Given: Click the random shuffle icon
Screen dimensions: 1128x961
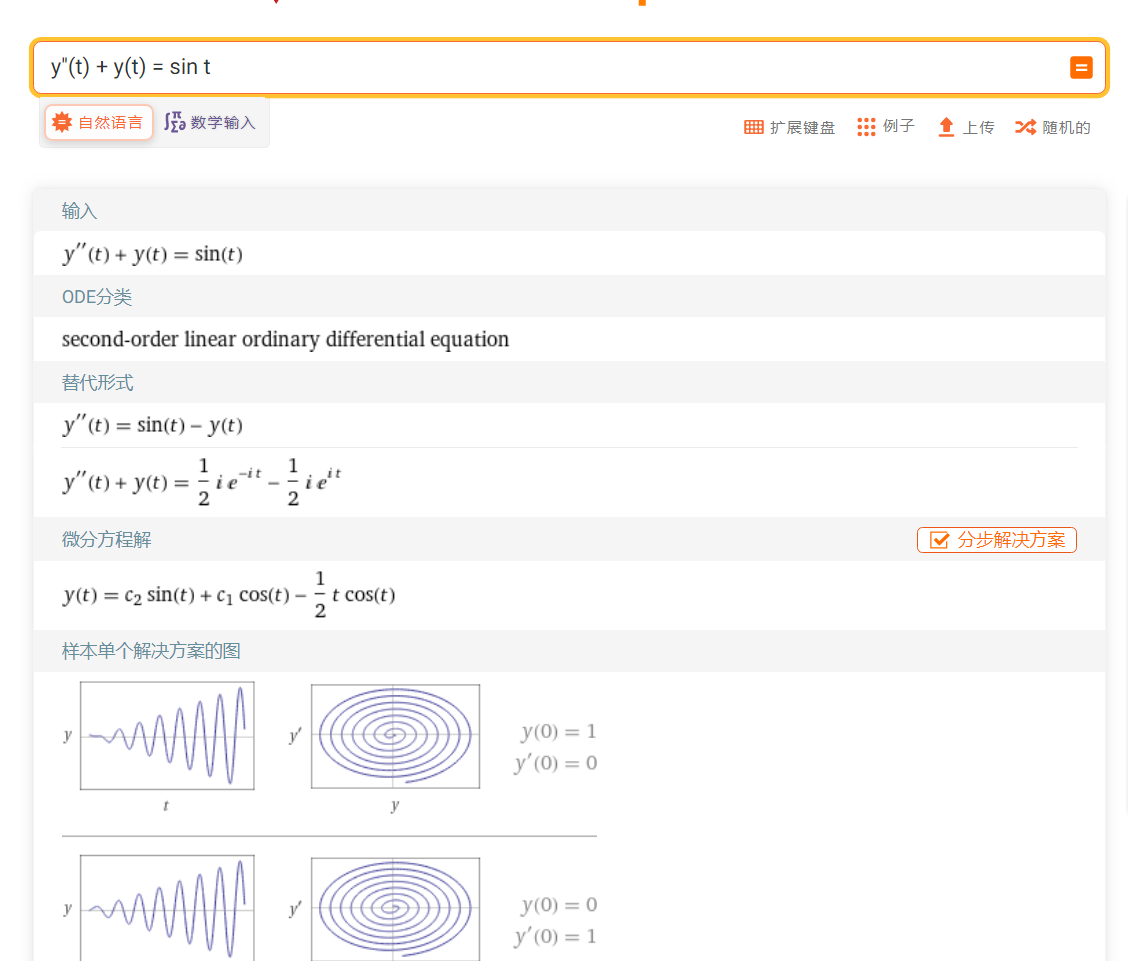Looking at the screenshot, I should click(x=1025, y=127).
